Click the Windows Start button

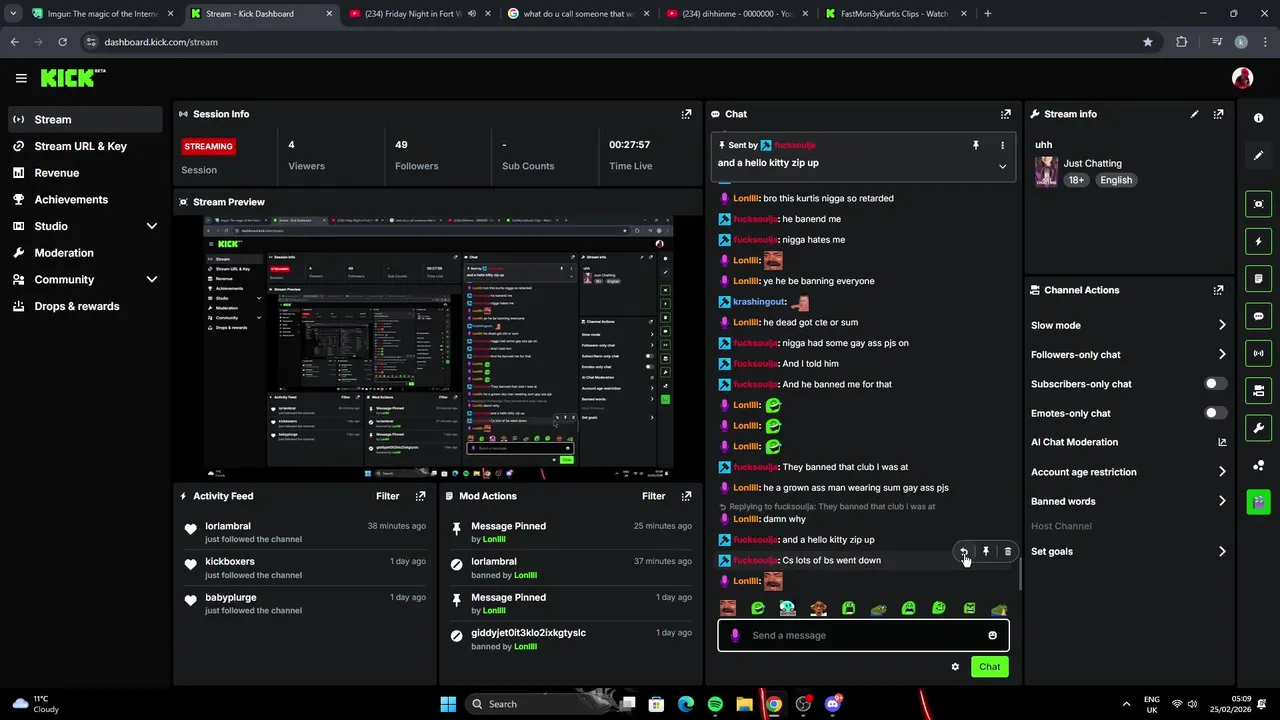pyautogui.click(x=448, y=704)
